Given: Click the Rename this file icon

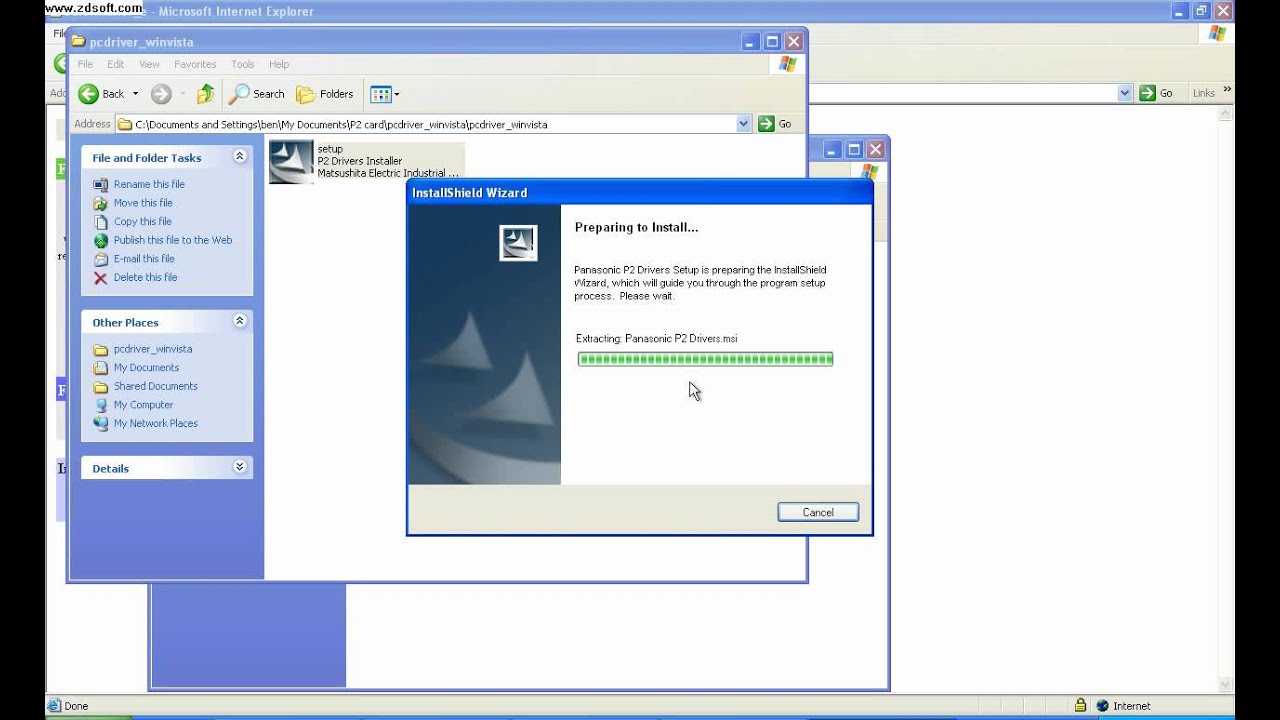Looking at the screenshot, I should pos(100,184).
